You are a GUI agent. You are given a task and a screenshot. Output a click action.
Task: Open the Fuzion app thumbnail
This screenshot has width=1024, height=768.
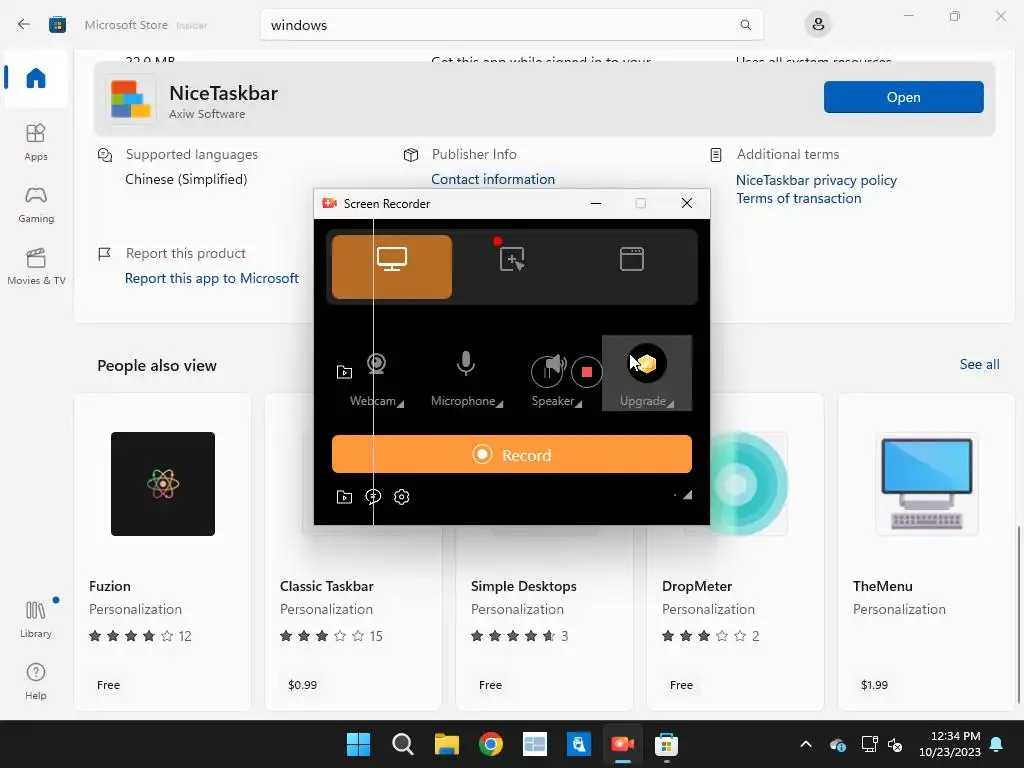pyautogui.click(x=163, y=484)
